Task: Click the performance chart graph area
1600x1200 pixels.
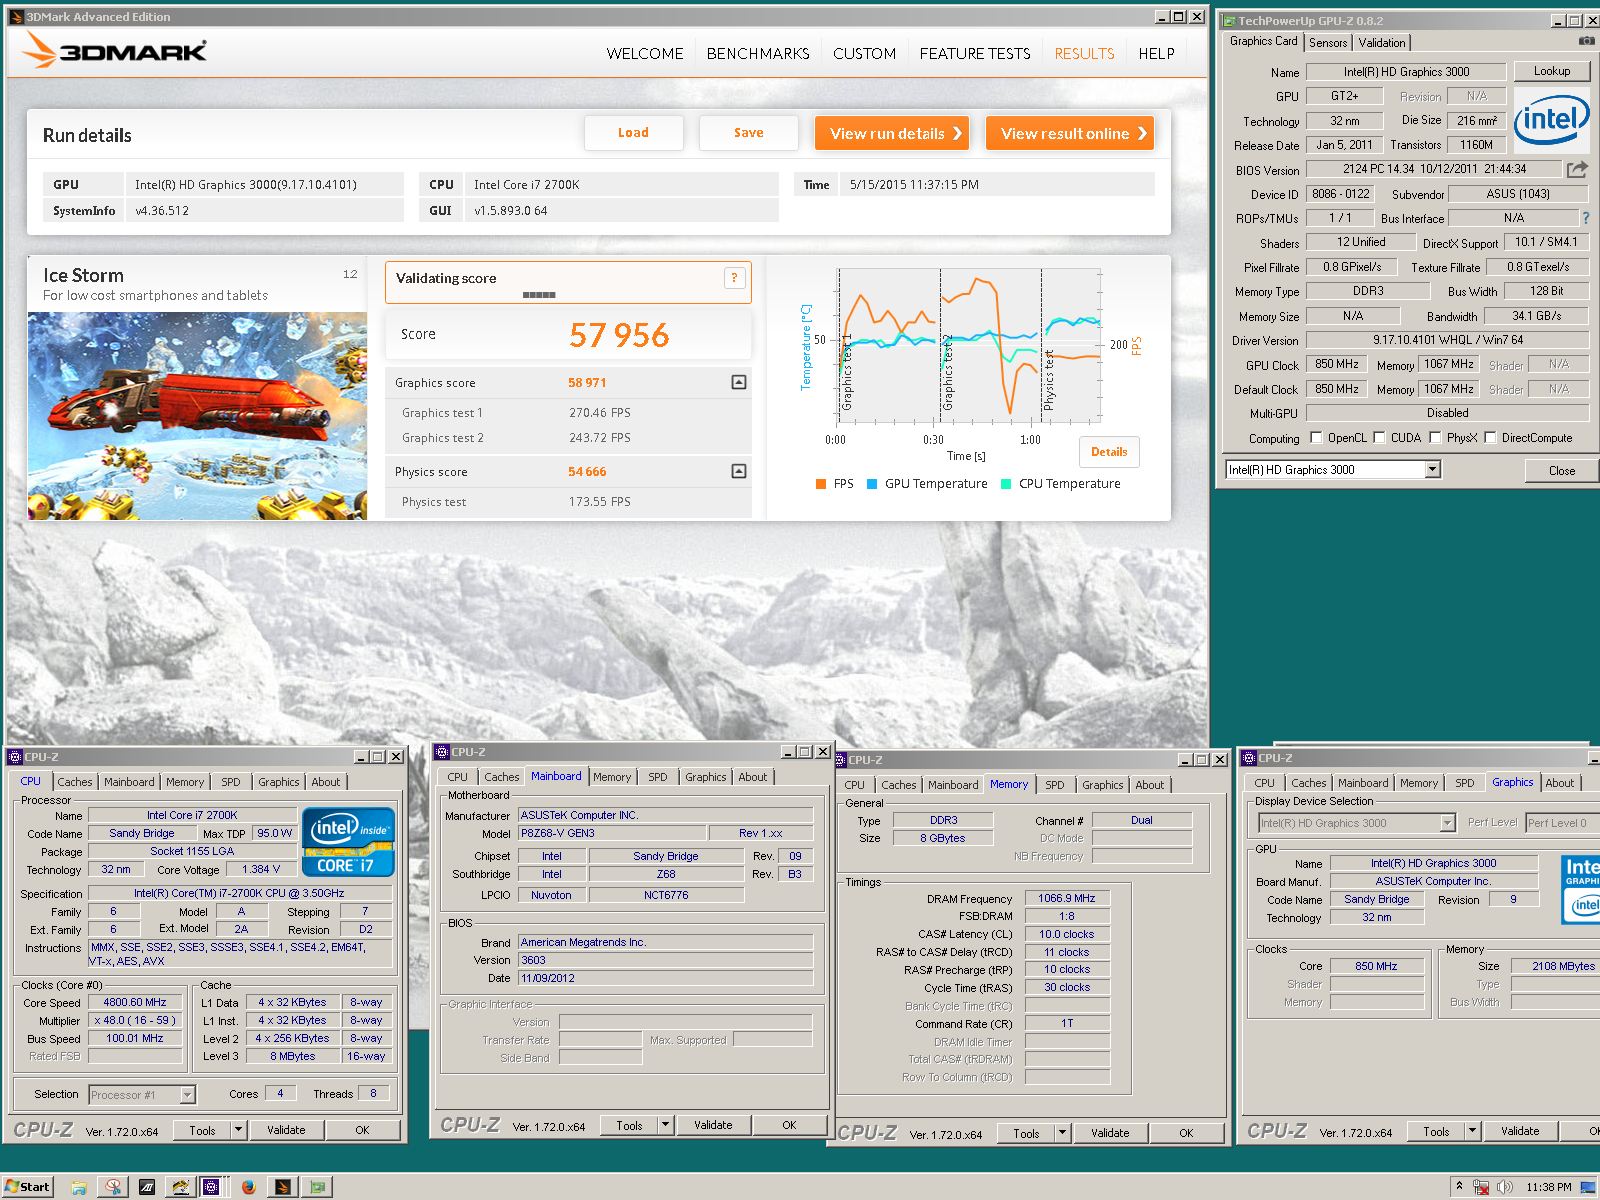Action: (968, 345)
